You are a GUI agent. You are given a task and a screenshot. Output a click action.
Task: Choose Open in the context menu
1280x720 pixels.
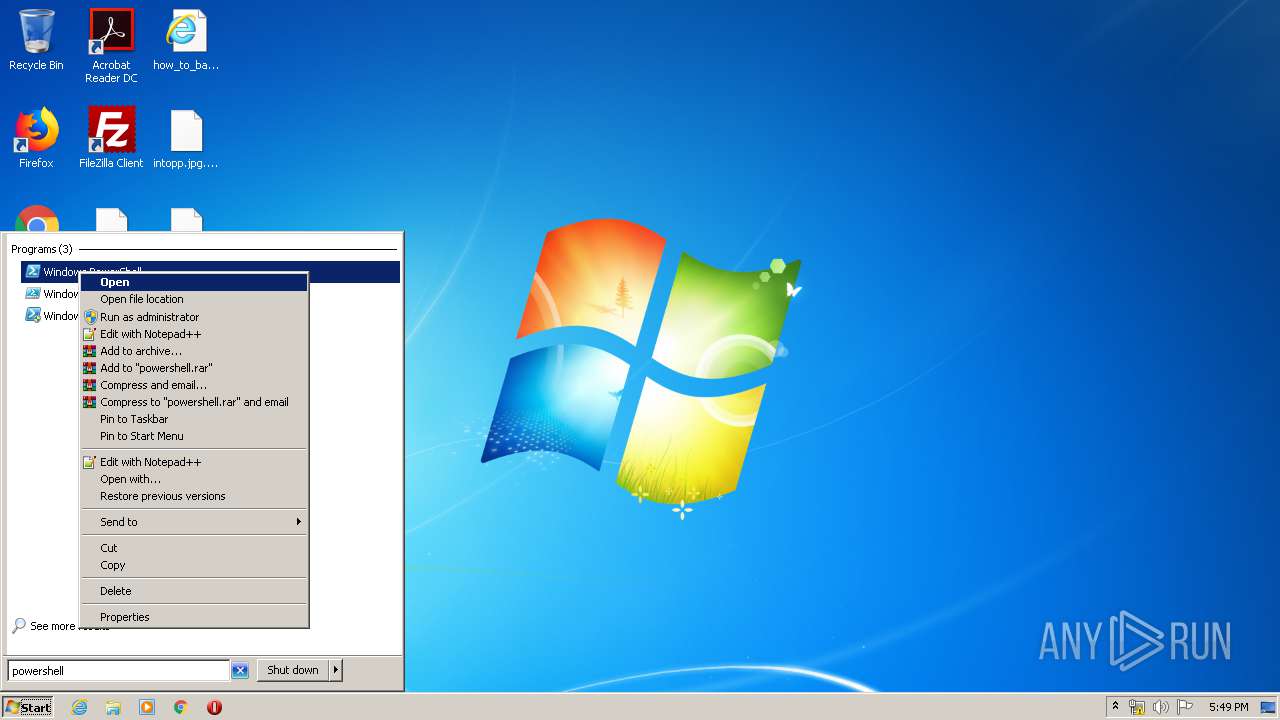click(x=194, y=282)
